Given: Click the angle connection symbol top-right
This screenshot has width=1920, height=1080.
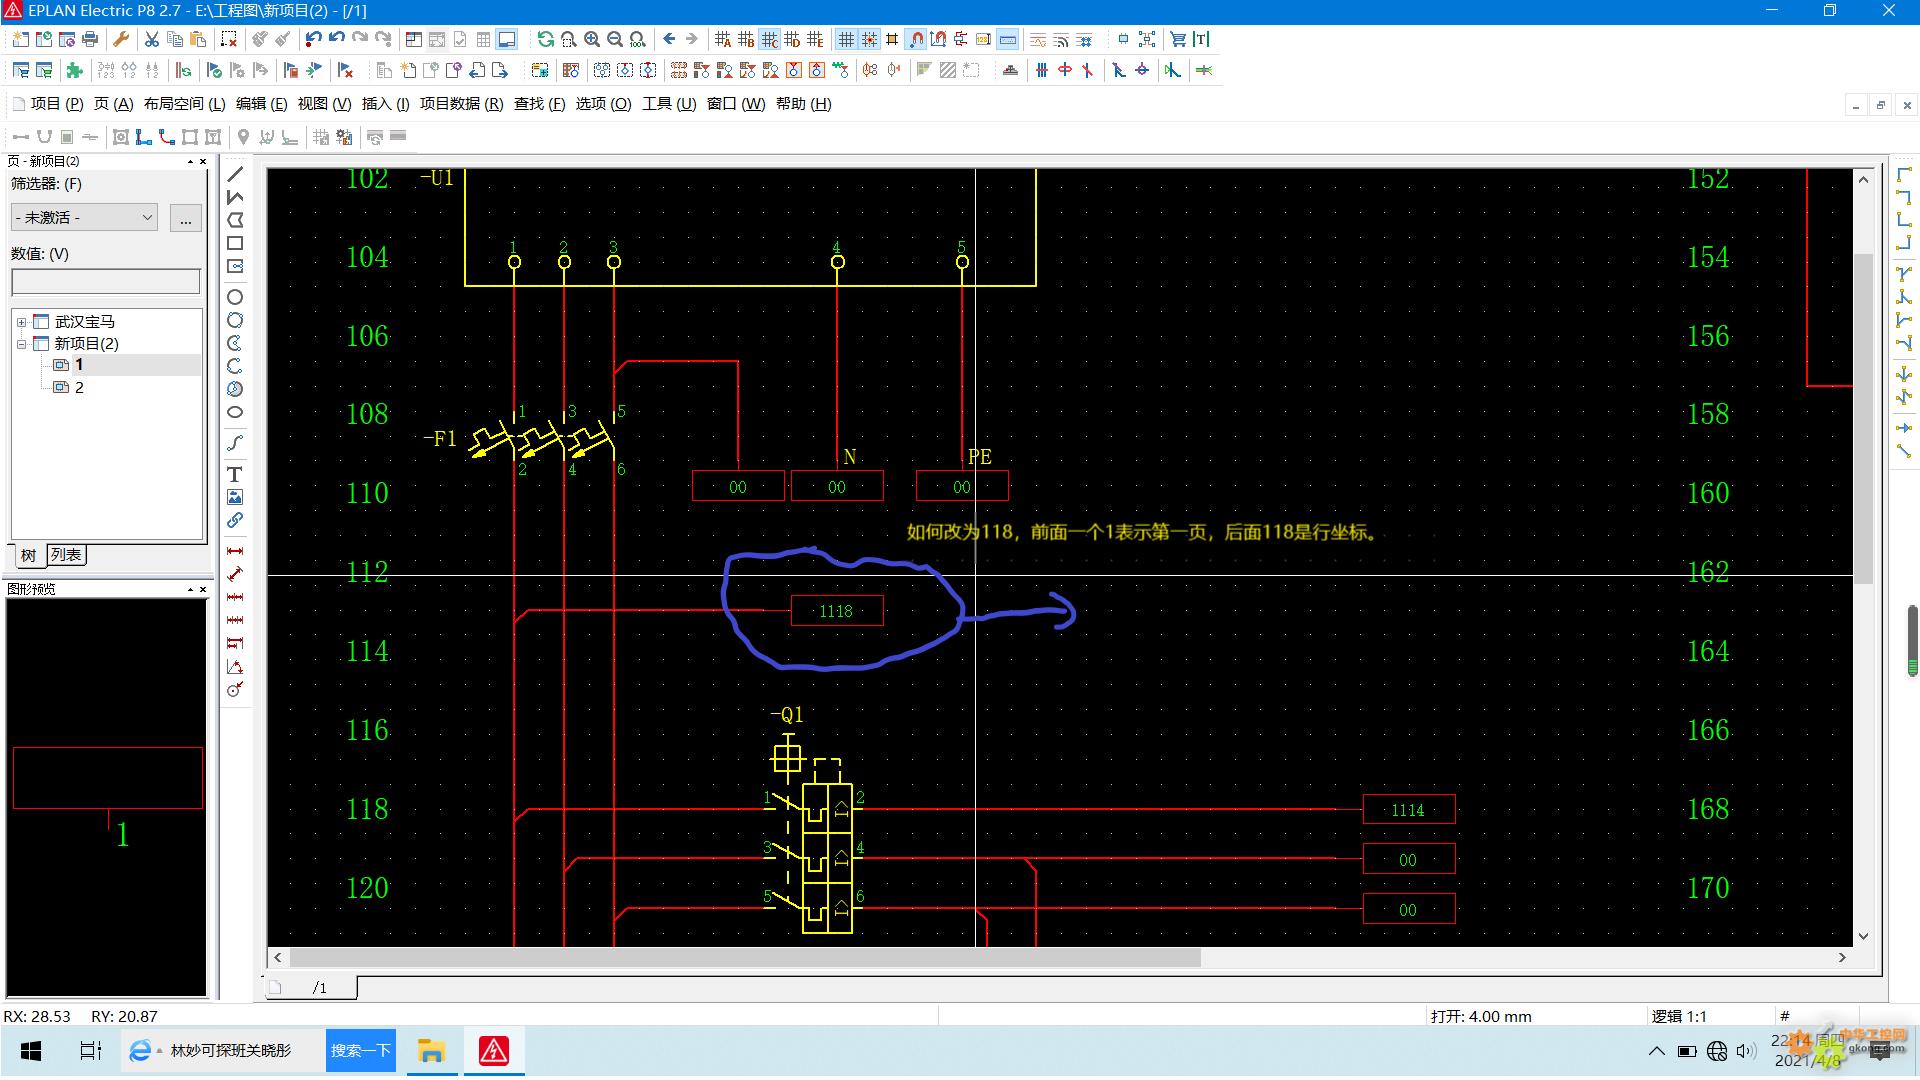Looking at the screenshot, I should [1904, 174].
